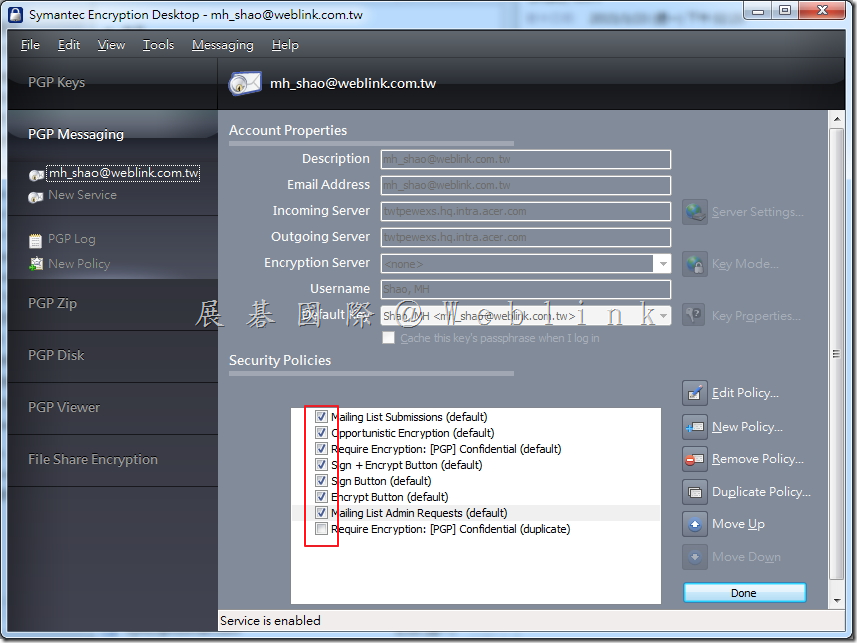Open the File menu
857x643 pixels.
tap(30, 45)
